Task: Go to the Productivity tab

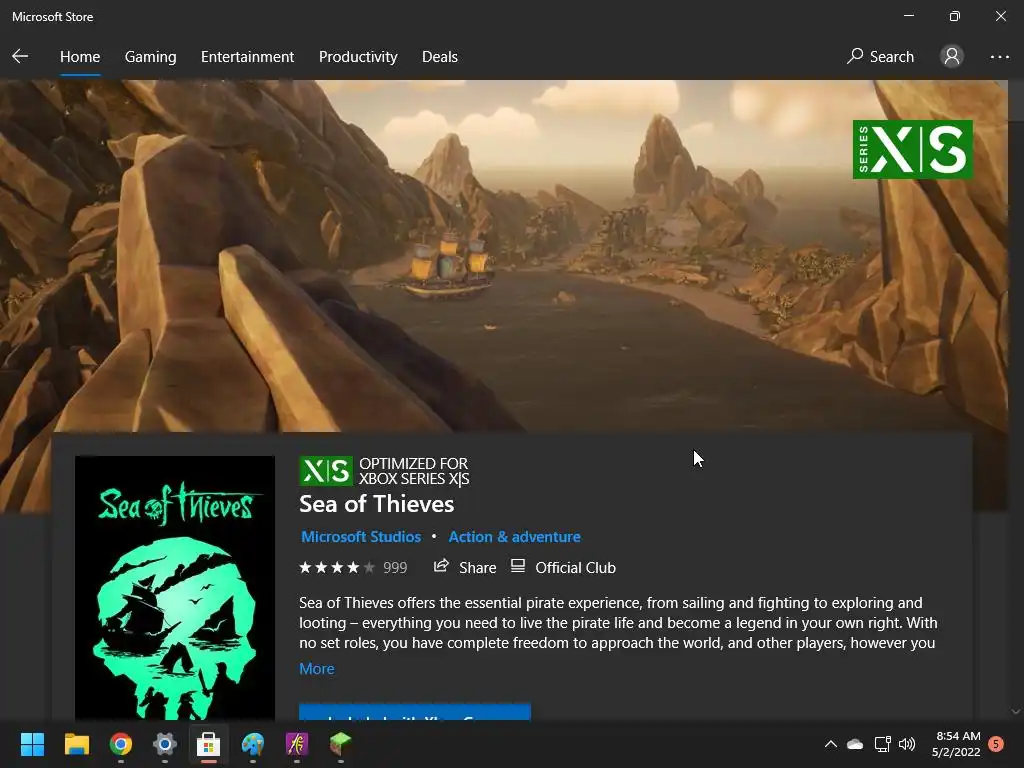Action: point(358,57)
